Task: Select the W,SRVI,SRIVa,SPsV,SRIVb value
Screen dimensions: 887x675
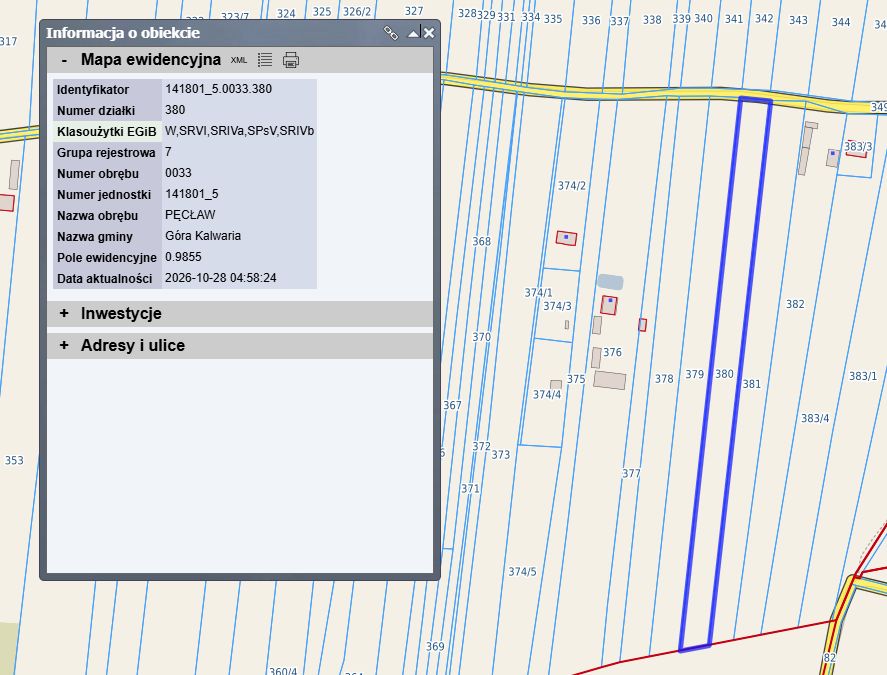Action: point(239,131)
